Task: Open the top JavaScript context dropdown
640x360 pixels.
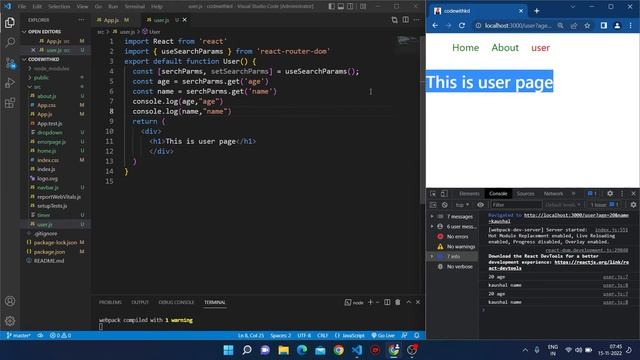Action: tap(462, 205)
